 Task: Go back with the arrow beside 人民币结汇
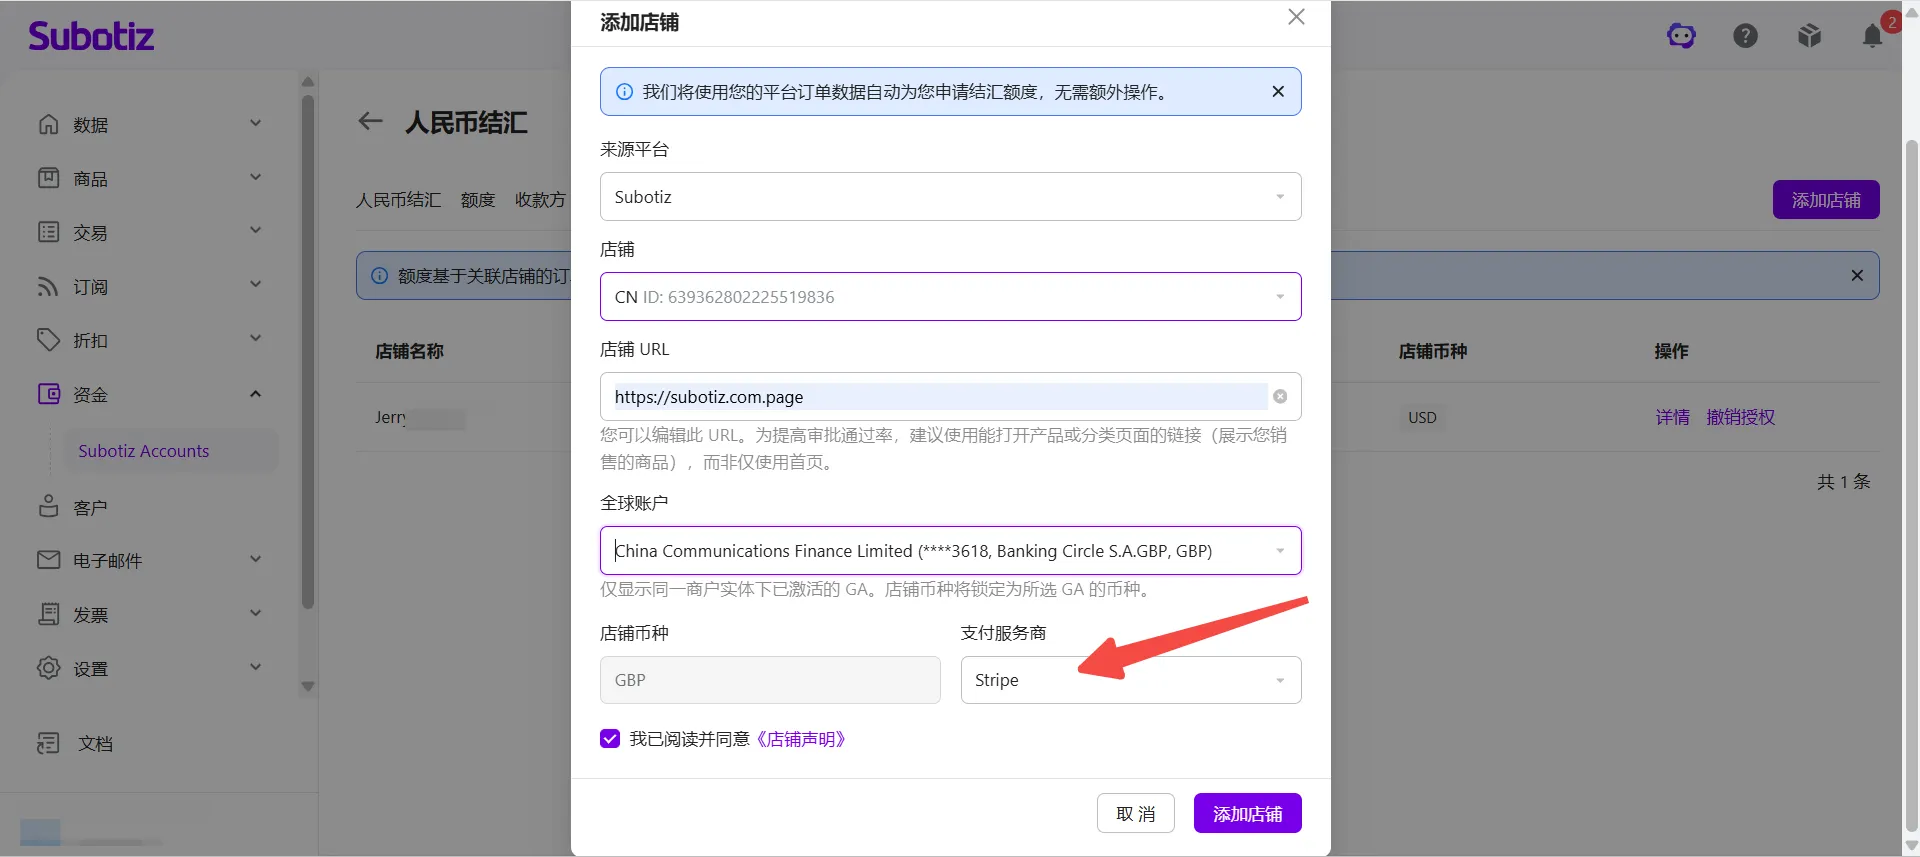(x=371, y=122)
